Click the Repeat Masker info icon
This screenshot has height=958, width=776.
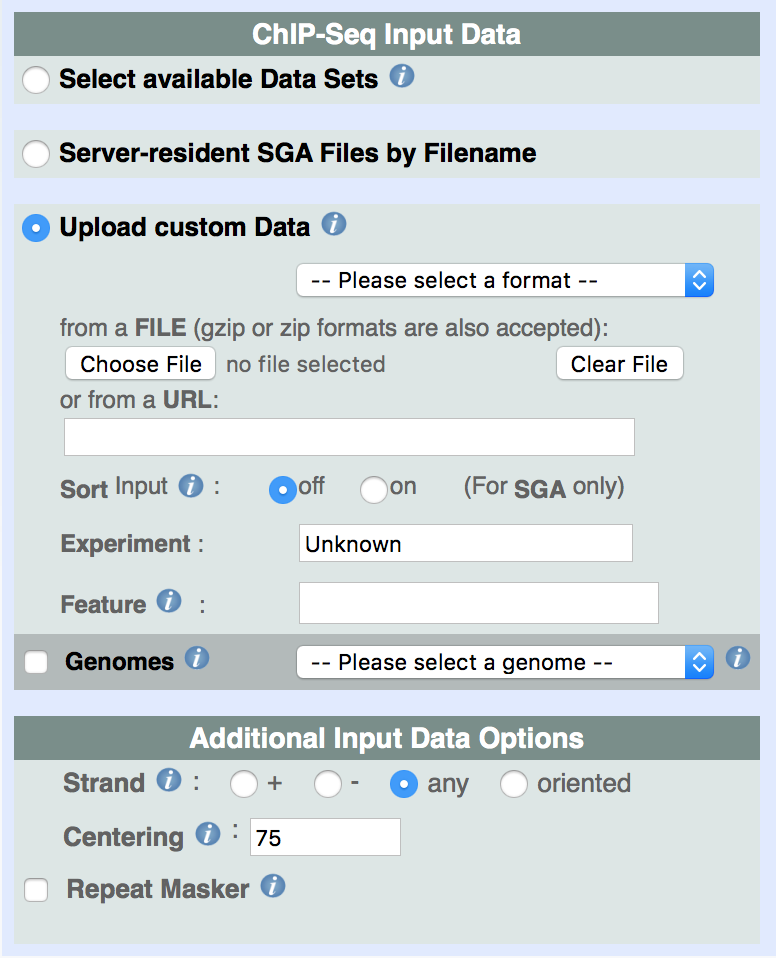pos(272,886)
